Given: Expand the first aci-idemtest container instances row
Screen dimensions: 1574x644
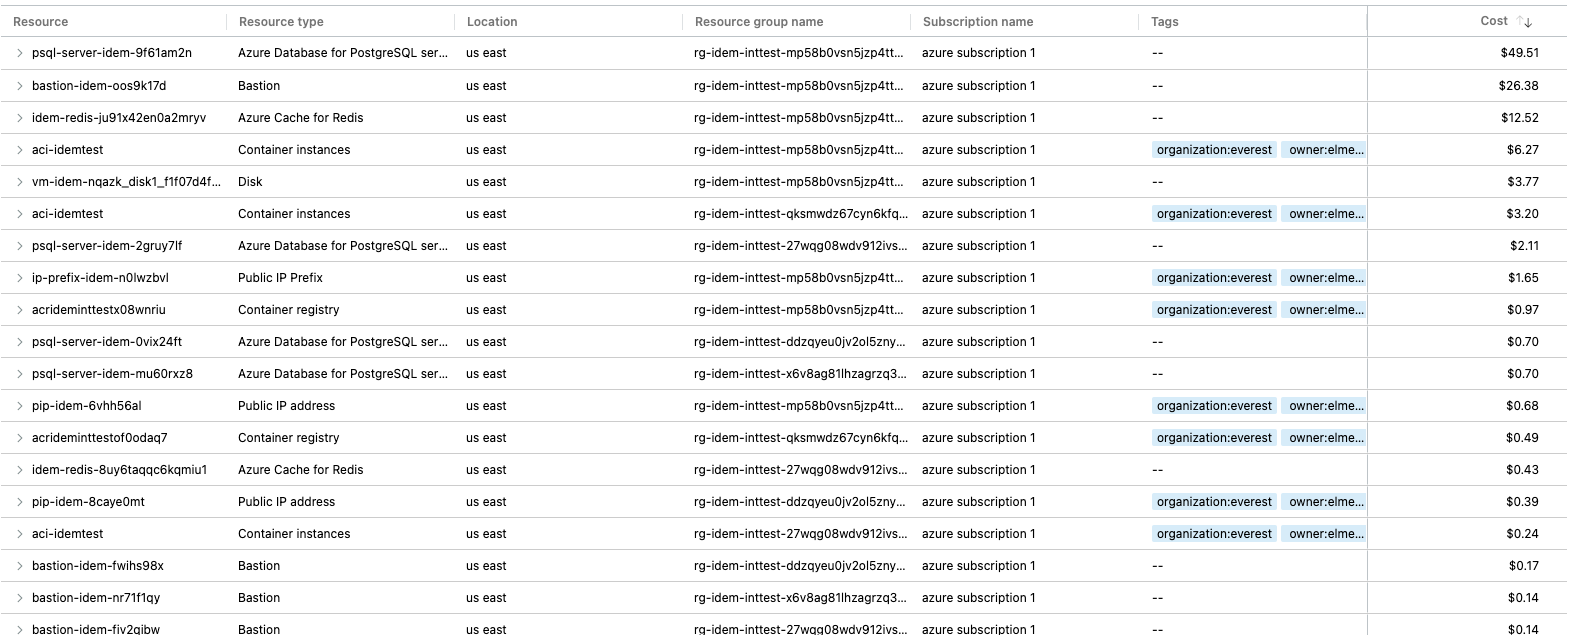Looking at the screenshot, I should pos(18,149).
